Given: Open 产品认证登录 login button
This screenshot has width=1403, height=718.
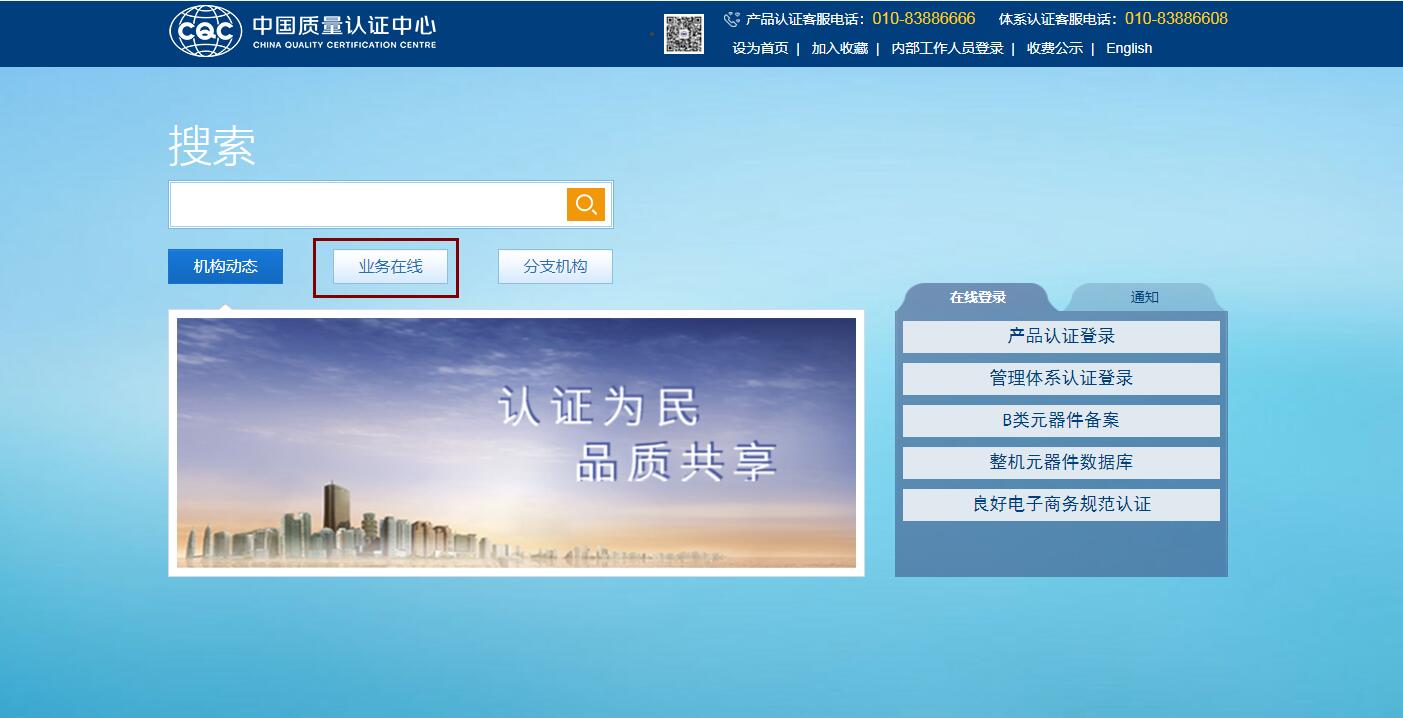Looking at the screenshot, I should click(x=1061, y=337).
